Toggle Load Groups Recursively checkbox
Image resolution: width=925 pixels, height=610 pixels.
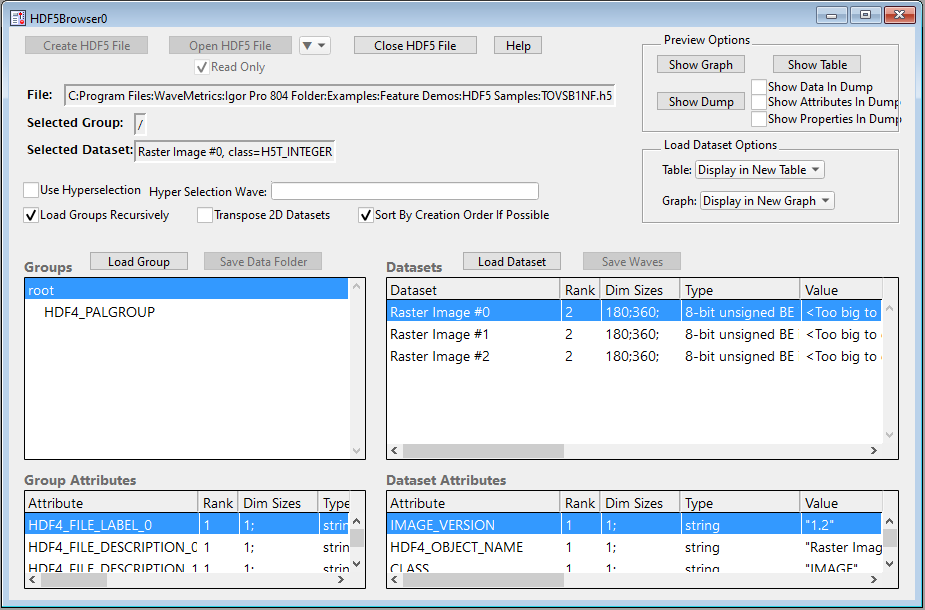click(x=31, y=215)
